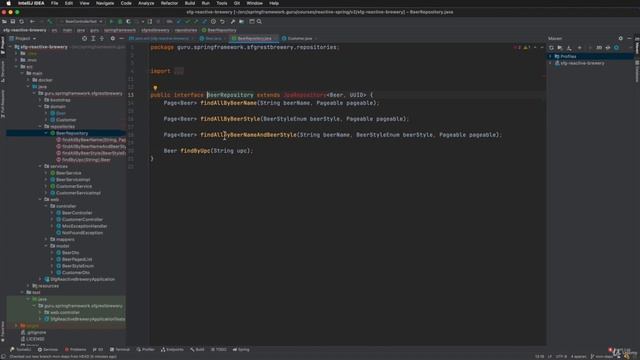640x360 pixels.
Task: Click the Rollback/undo arrow icon
Action: pos(222,21)
